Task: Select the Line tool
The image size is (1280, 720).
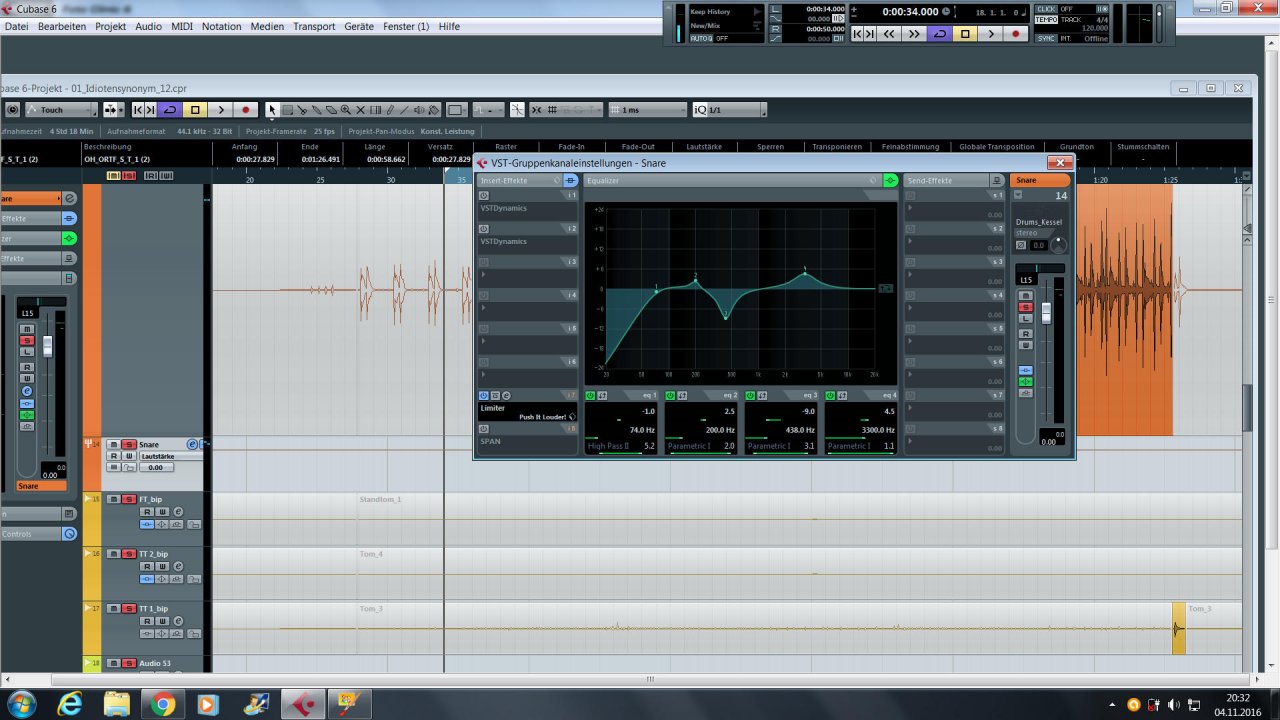Action: [404, 110]
